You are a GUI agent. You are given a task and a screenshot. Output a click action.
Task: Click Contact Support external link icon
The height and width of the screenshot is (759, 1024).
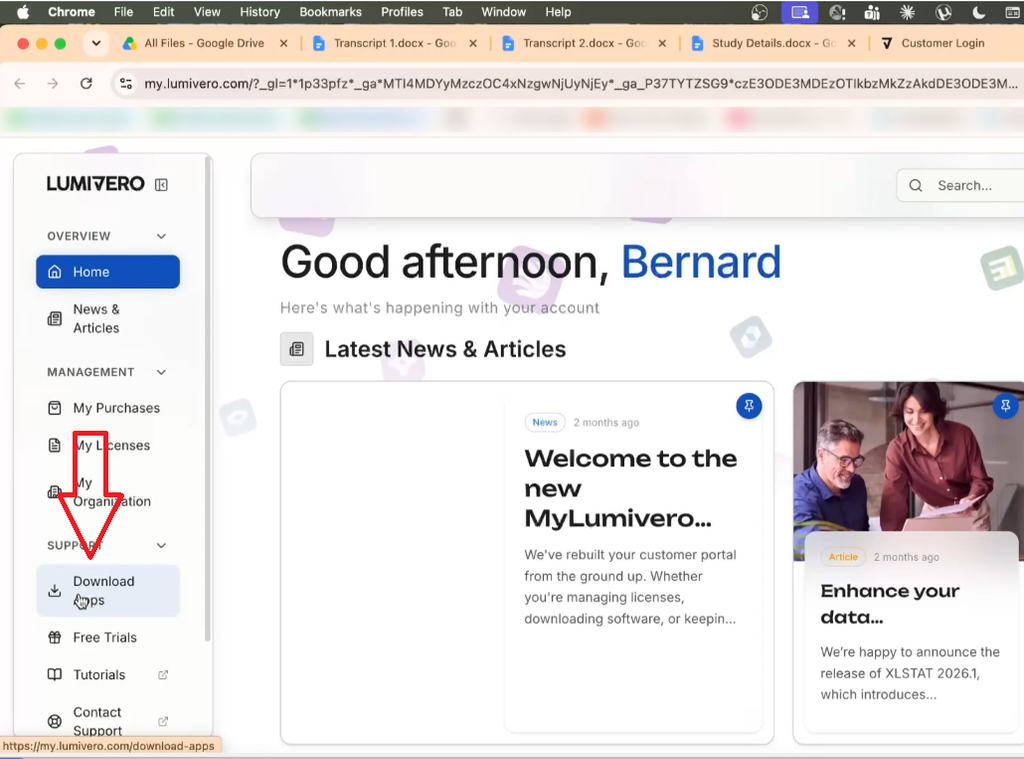(163, 721)
